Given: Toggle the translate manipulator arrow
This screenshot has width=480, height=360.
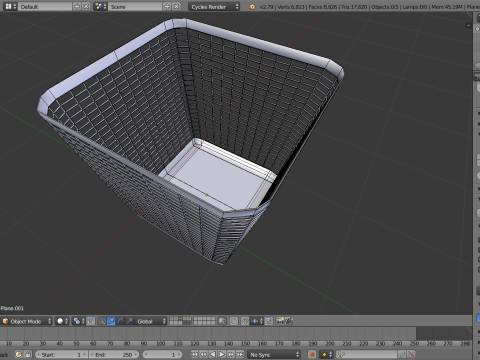Looking at the screenshot, I should click(x=111, y=321).
